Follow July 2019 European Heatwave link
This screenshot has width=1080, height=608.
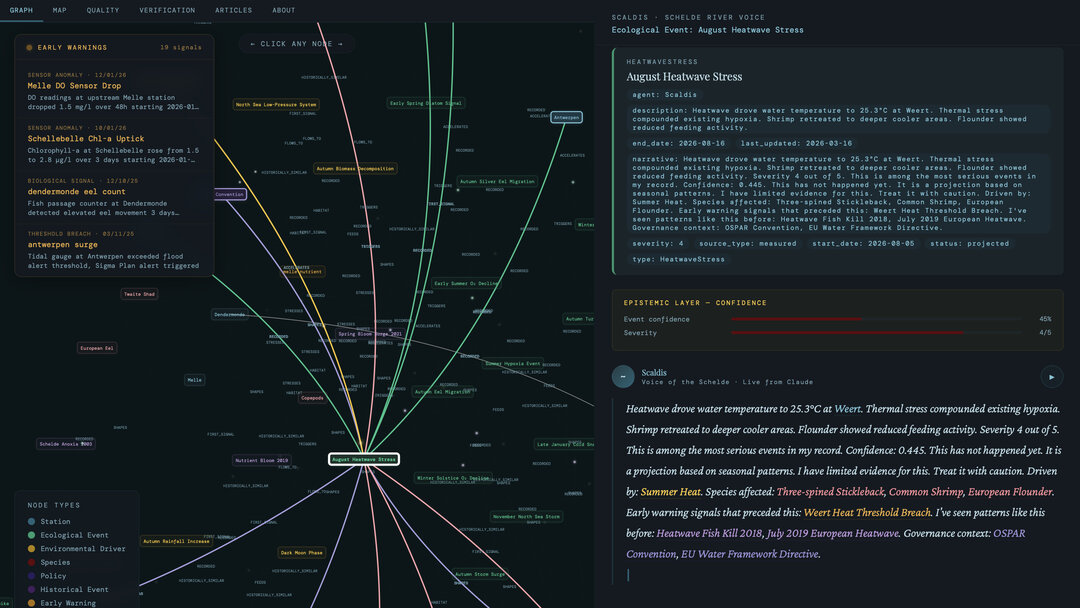click(x=833, y=533)
